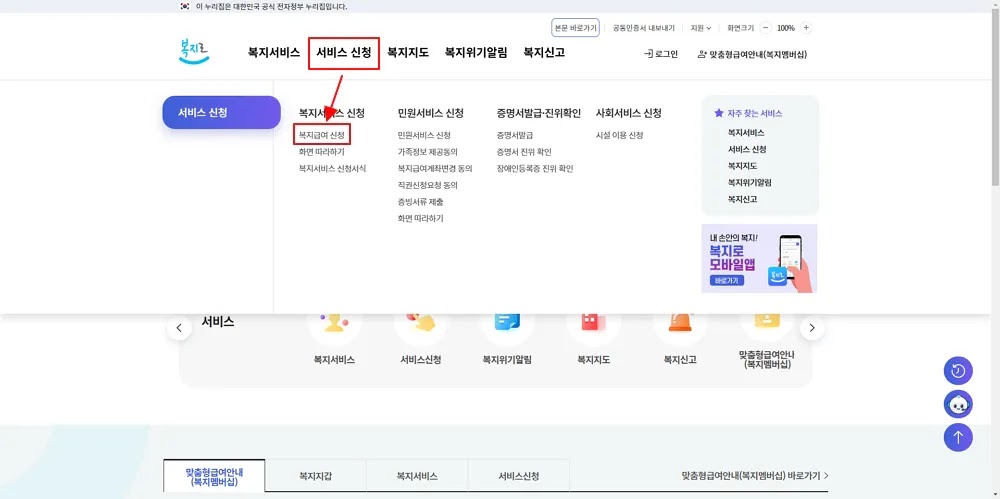Screen dimensions: 1000x499
Task: Open the 복지지도 top menu
Action: pyautogui.click(x=408, y=53)
